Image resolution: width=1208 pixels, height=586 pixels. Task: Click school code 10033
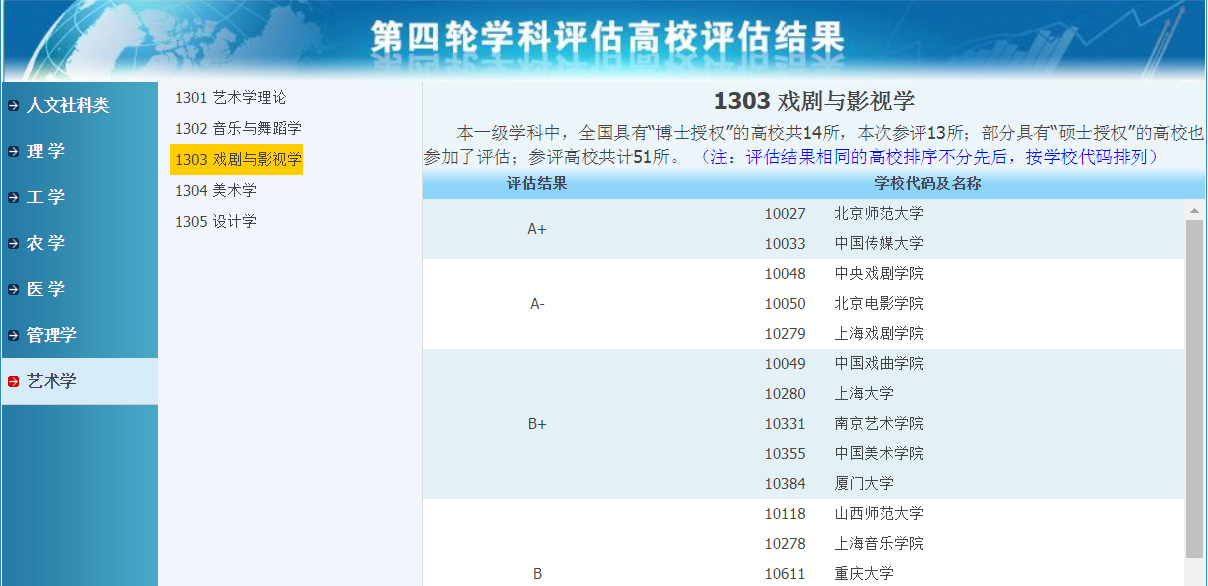[x=785, y=244]
